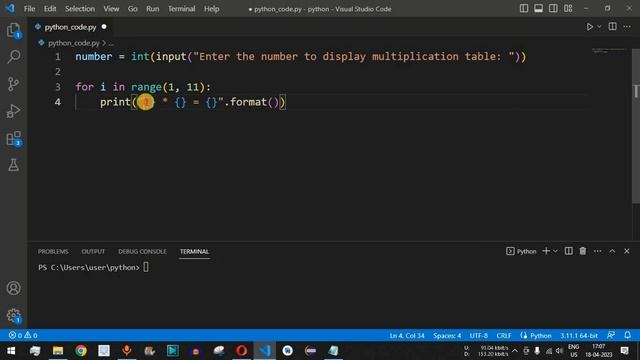The image size is (640, 360).
Task: Open the Run menu
Action: click(153, 9)
